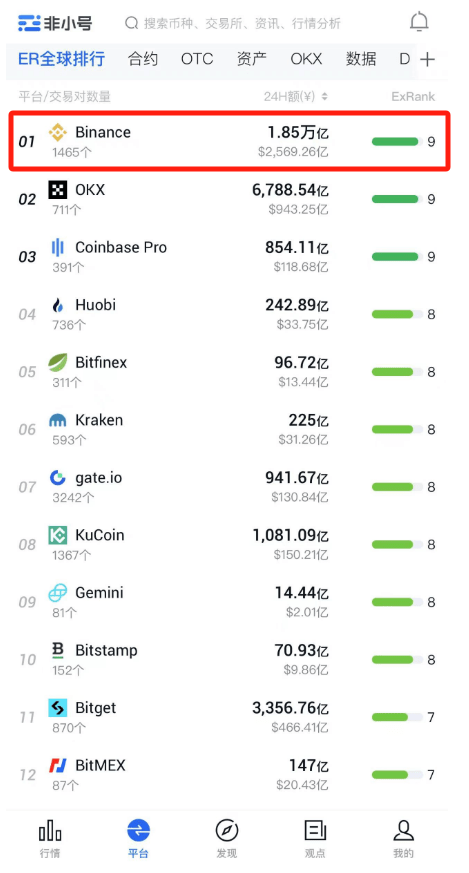Screen dimensions: 469x873
Task: Select the 数据 tab
Action: [361, 59]
